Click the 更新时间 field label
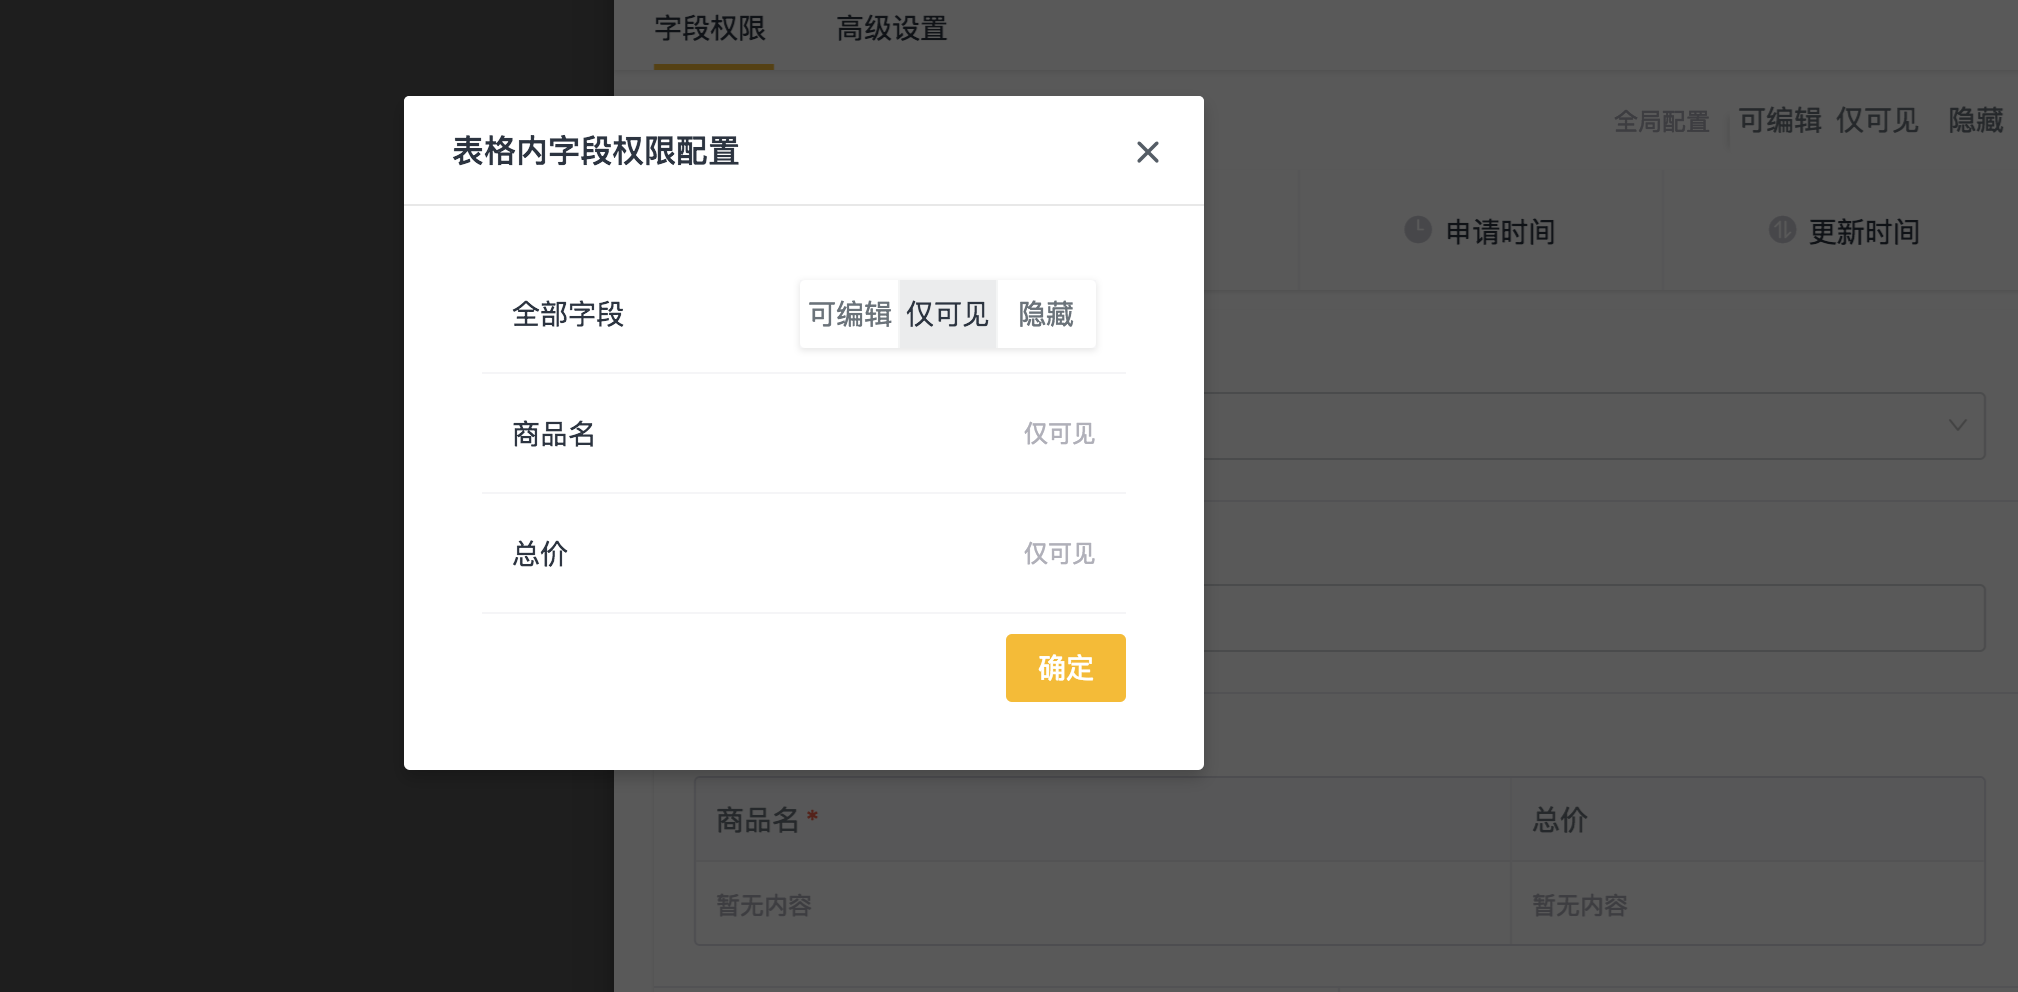 tap(1865, 232)
